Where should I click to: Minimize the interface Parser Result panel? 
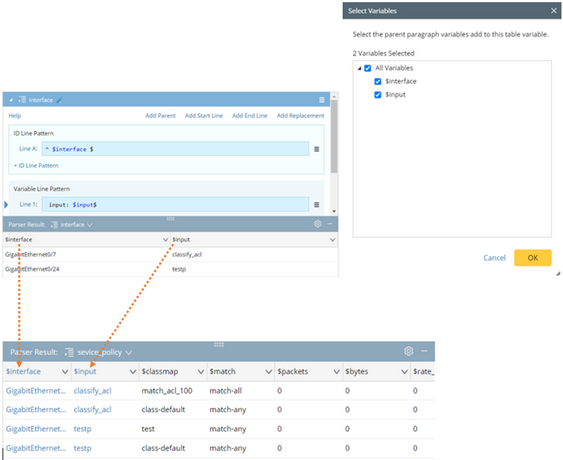click(x=330, y=224)
